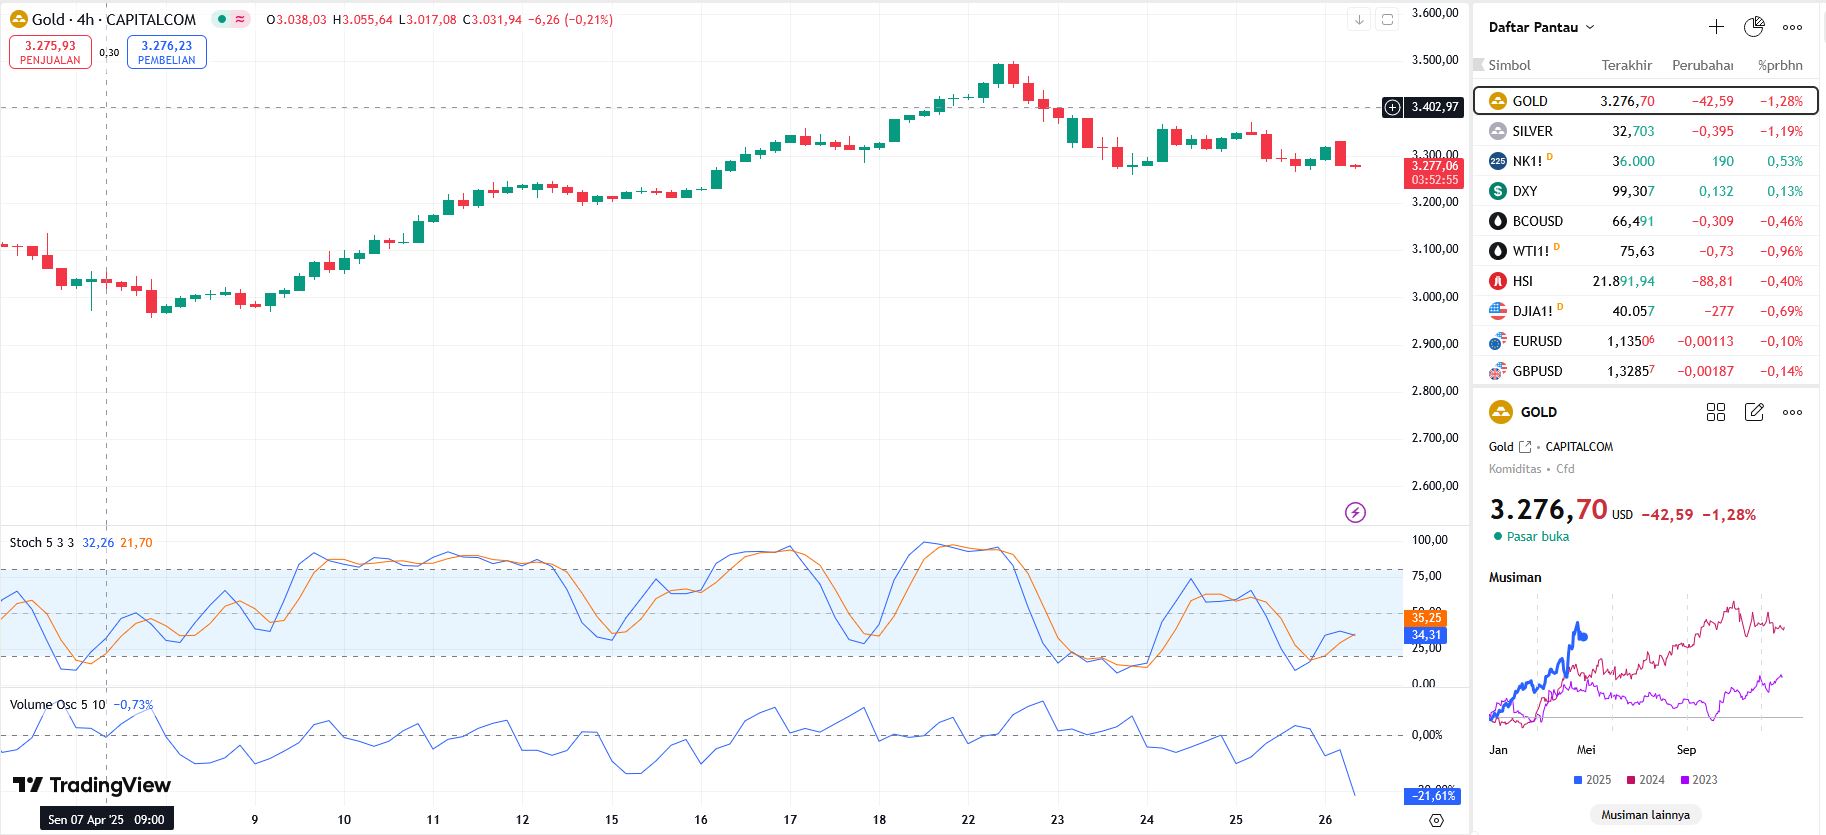Screen dimensions: 1826x835
Task: Open chart scale settings gear icon
Action: coord(1436,820)
